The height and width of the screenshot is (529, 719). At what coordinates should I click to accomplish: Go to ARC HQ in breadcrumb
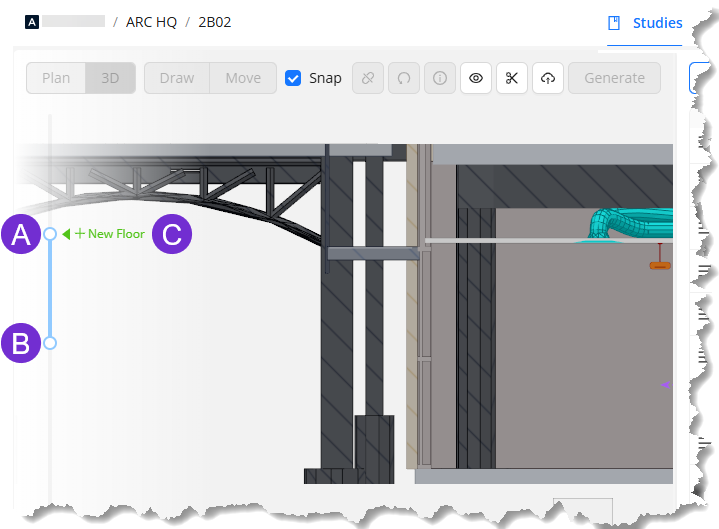coord(151,22)
